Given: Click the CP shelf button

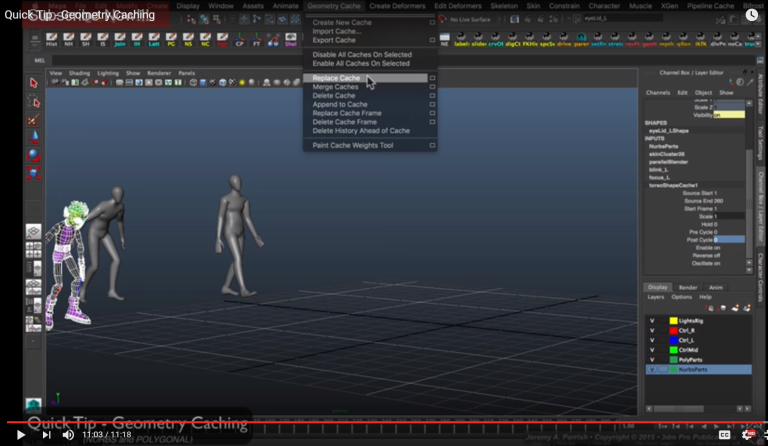Looking at the screenshot, I should tap(240, 40).
